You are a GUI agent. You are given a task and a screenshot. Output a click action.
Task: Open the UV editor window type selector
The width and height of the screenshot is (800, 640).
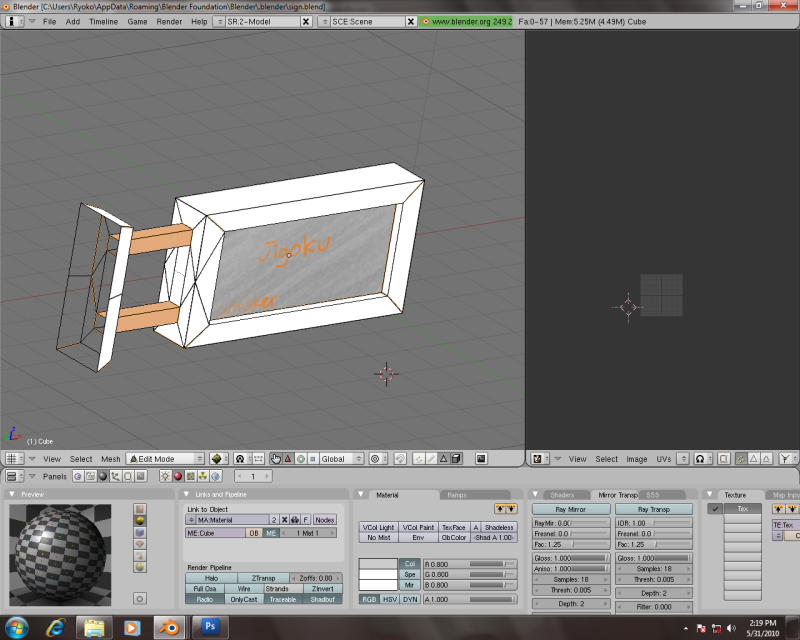540,459
